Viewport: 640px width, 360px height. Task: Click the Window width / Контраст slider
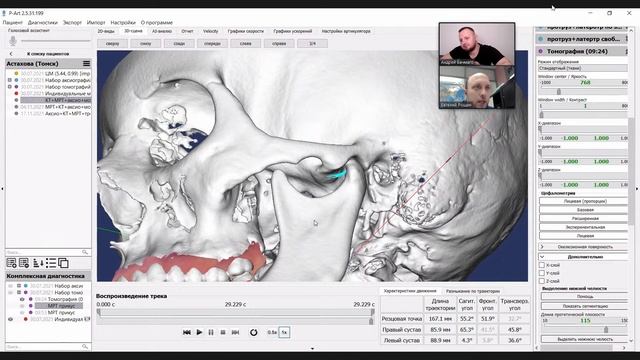(582, 115)
